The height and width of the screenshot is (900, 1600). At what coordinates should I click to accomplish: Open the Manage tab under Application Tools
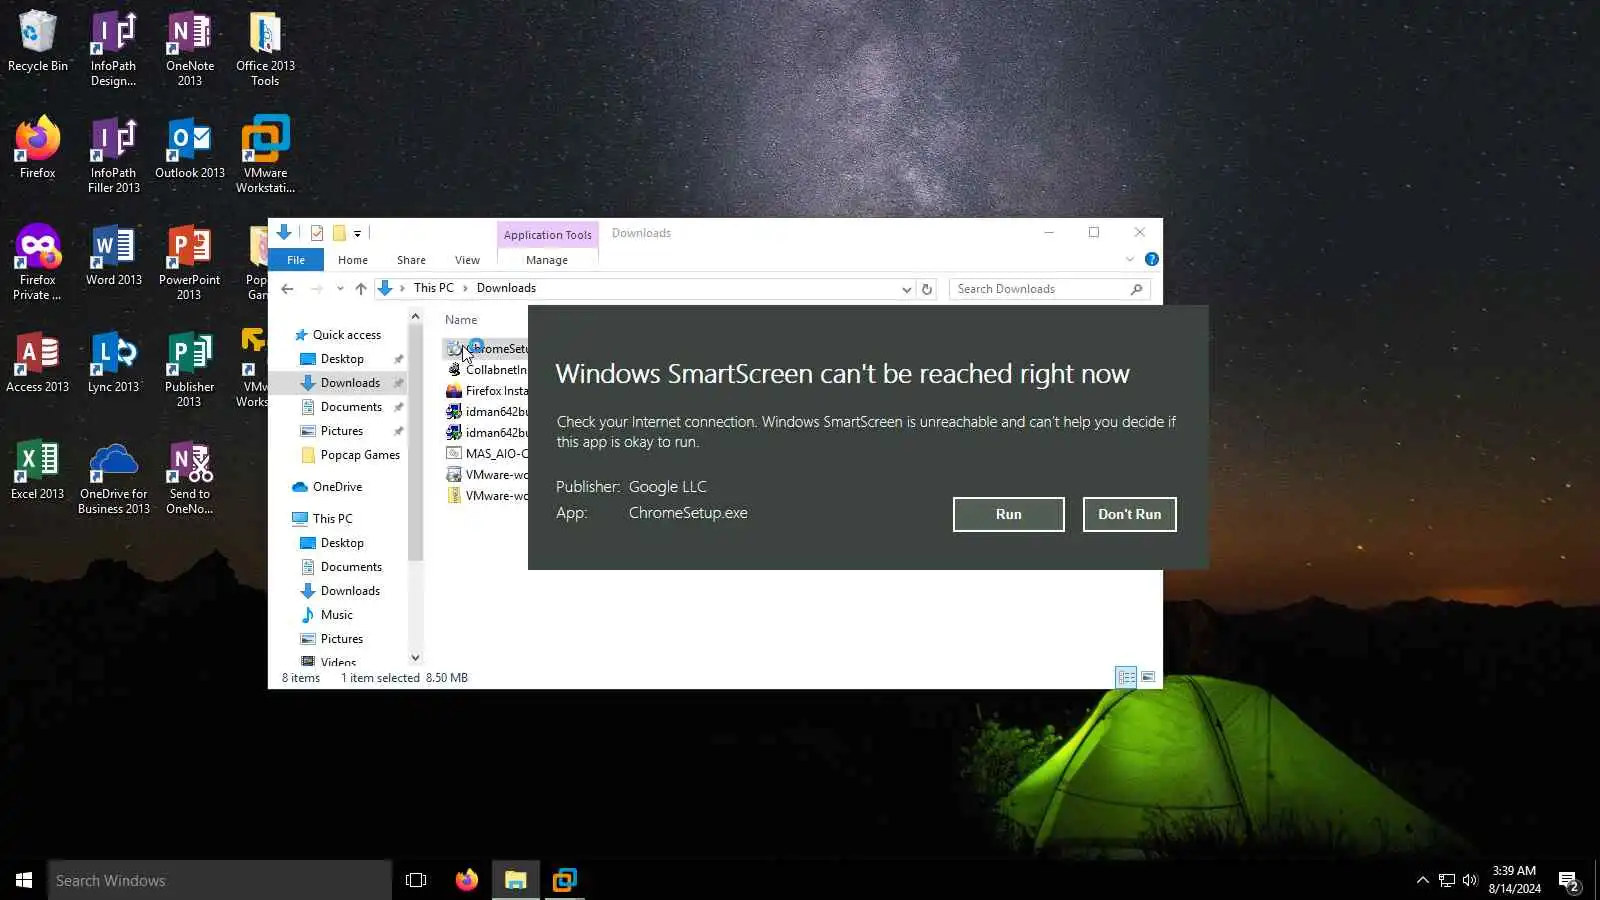[547, 260]
